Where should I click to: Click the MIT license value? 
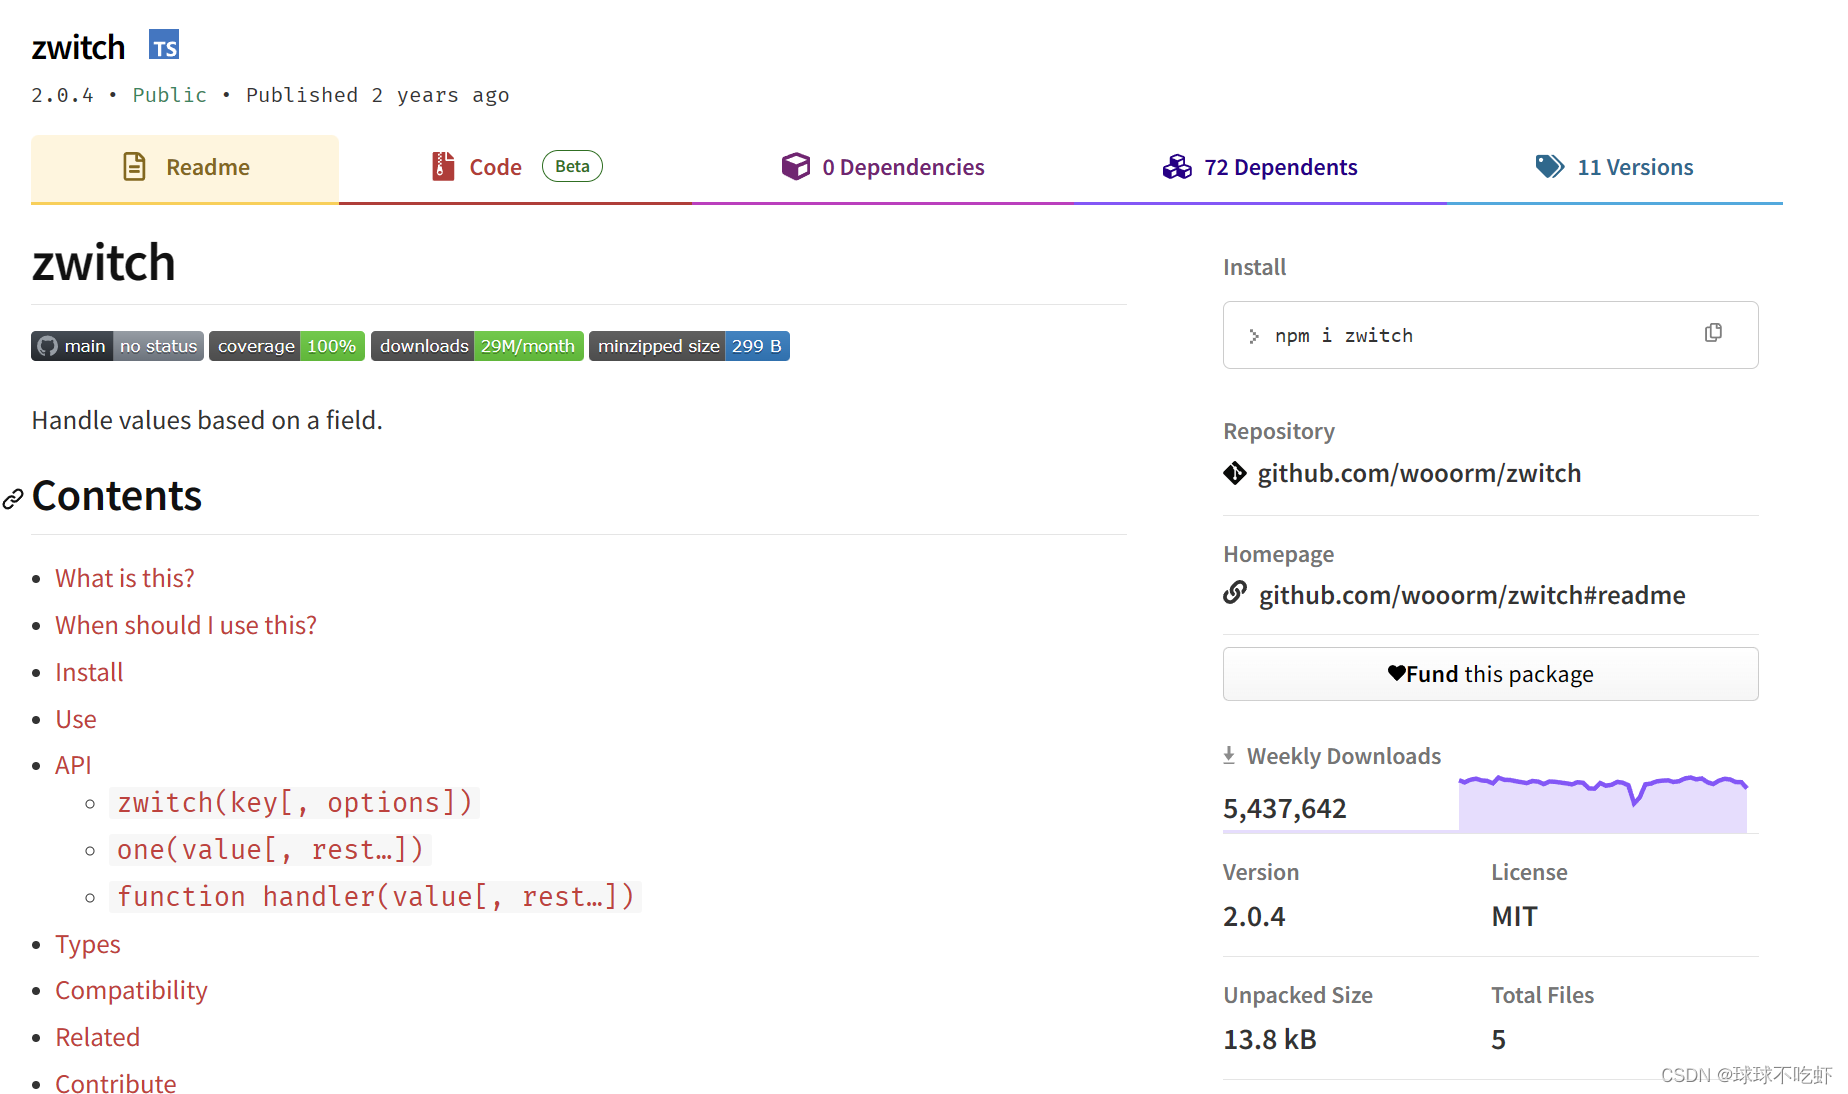[x=1514, y=916]
